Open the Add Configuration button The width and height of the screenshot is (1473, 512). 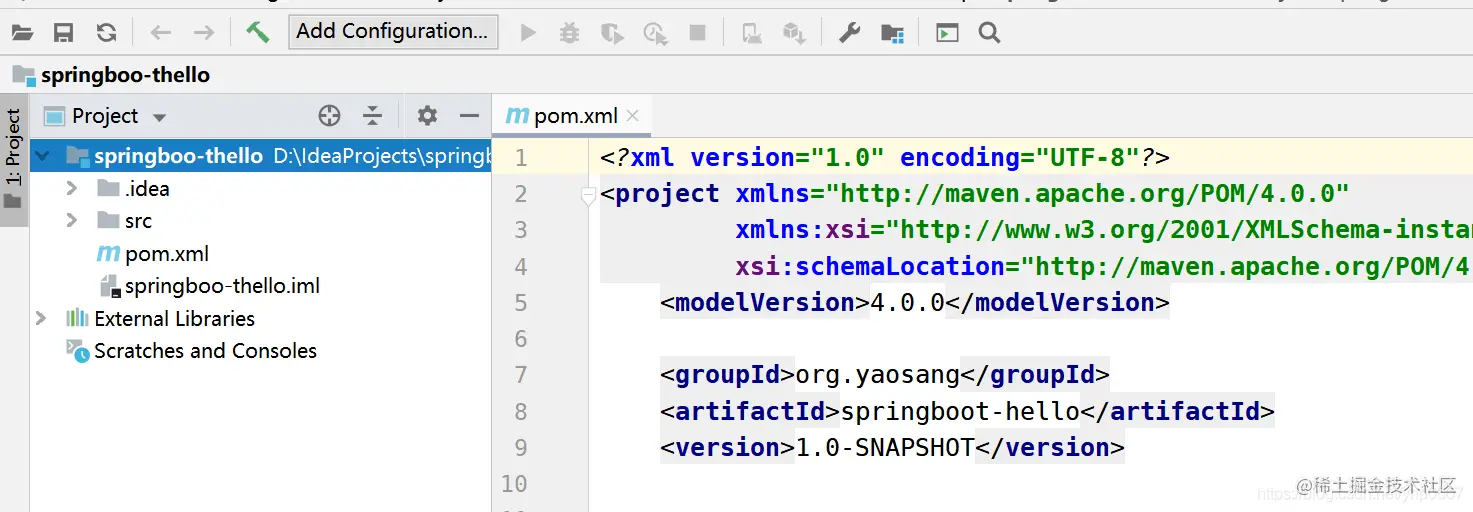(392, 31)
